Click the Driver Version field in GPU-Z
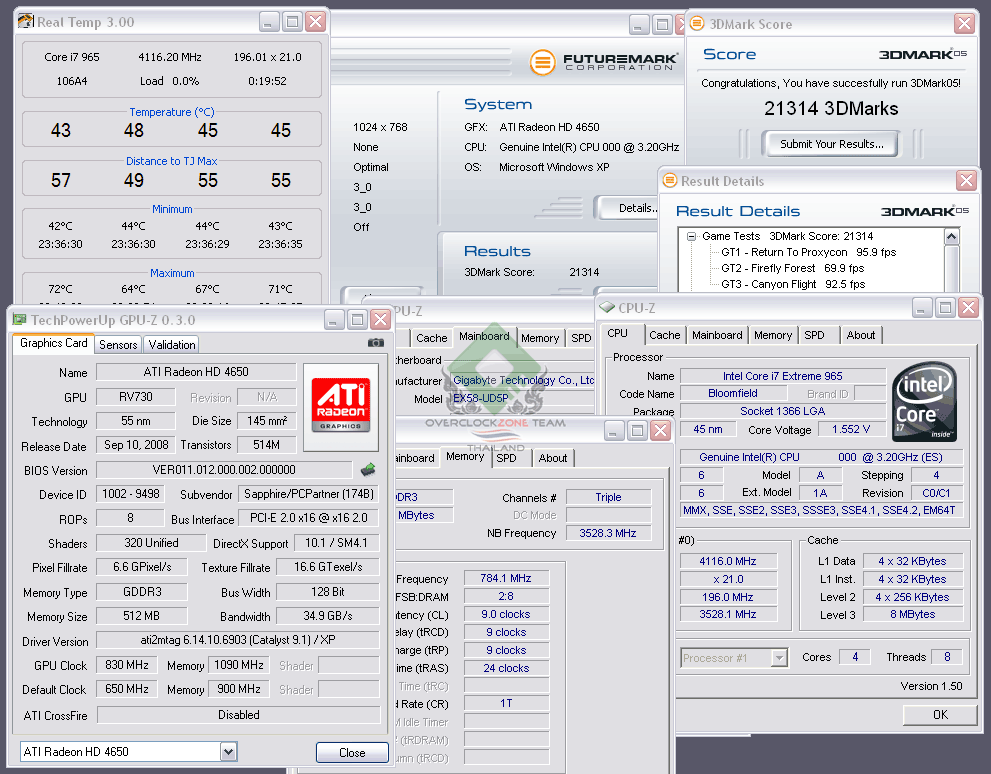991x774 pixels. click(x=238, y=639)
